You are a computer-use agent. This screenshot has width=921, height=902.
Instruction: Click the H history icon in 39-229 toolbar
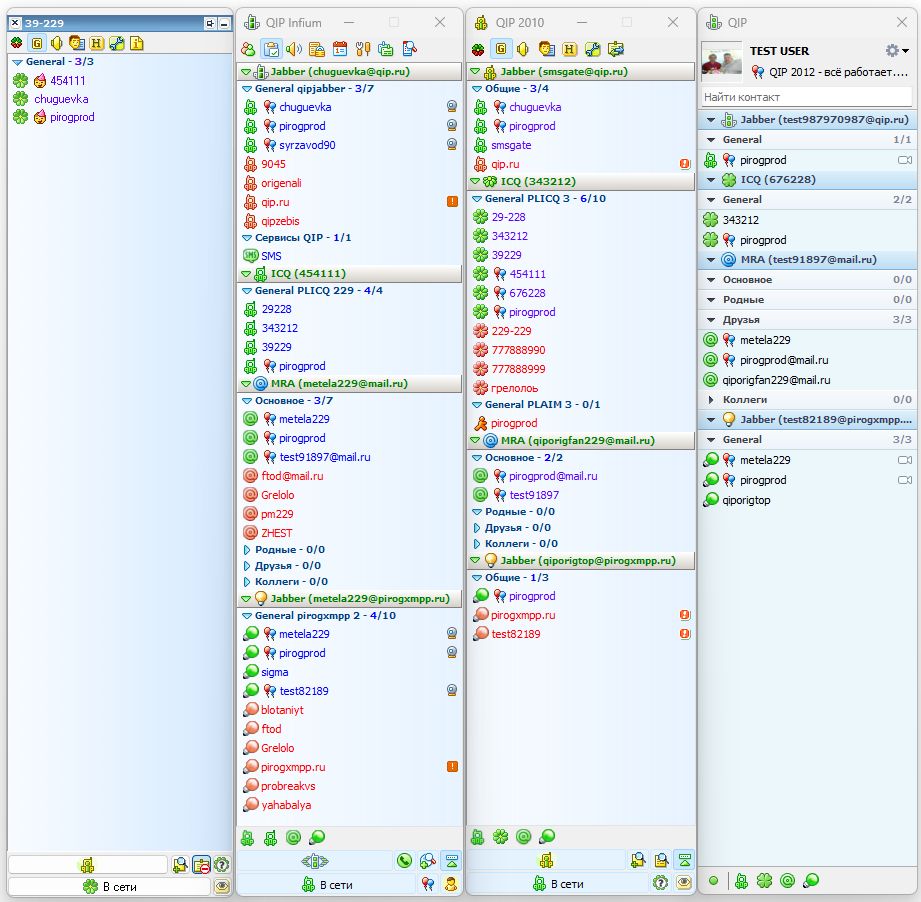tap(96, 43)
